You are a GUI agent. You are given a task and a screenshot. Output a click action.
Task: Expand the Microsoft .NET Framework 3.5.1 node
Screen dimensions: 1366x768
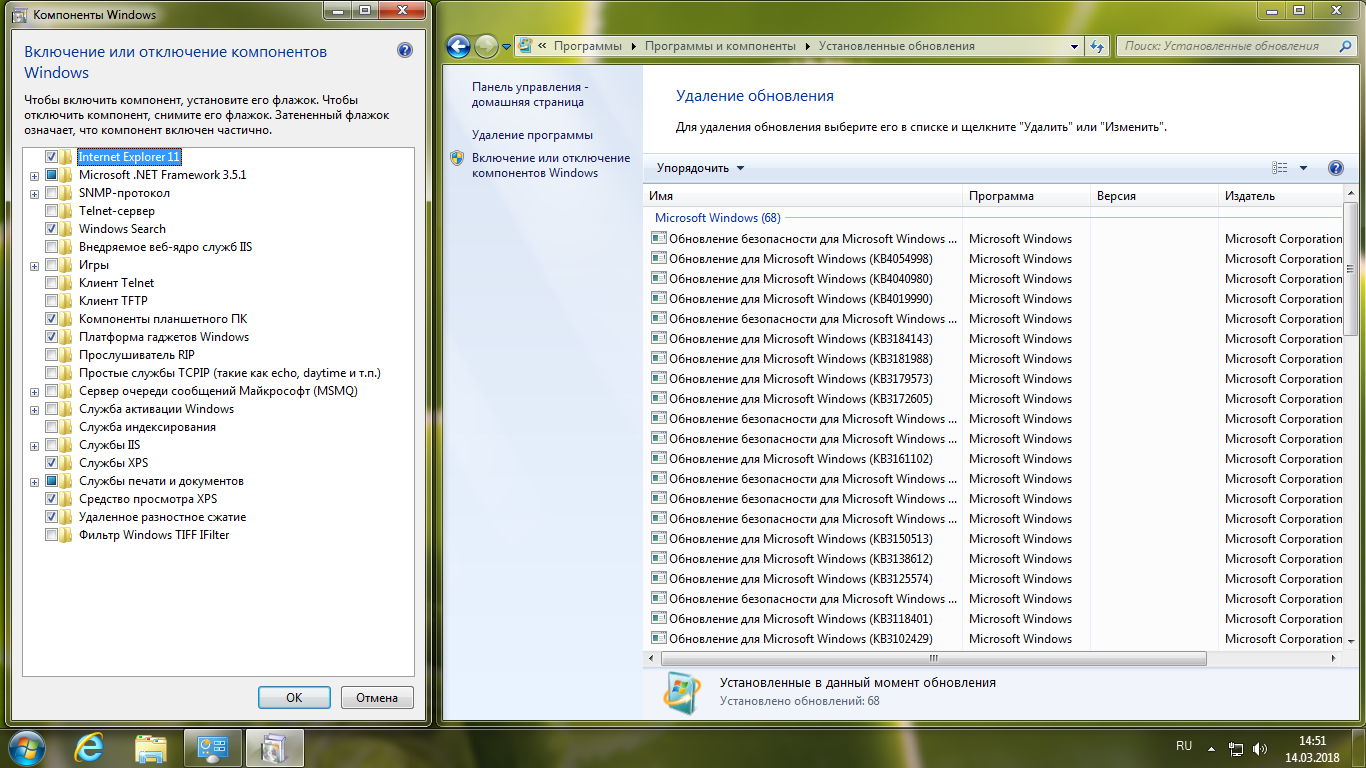35,175
